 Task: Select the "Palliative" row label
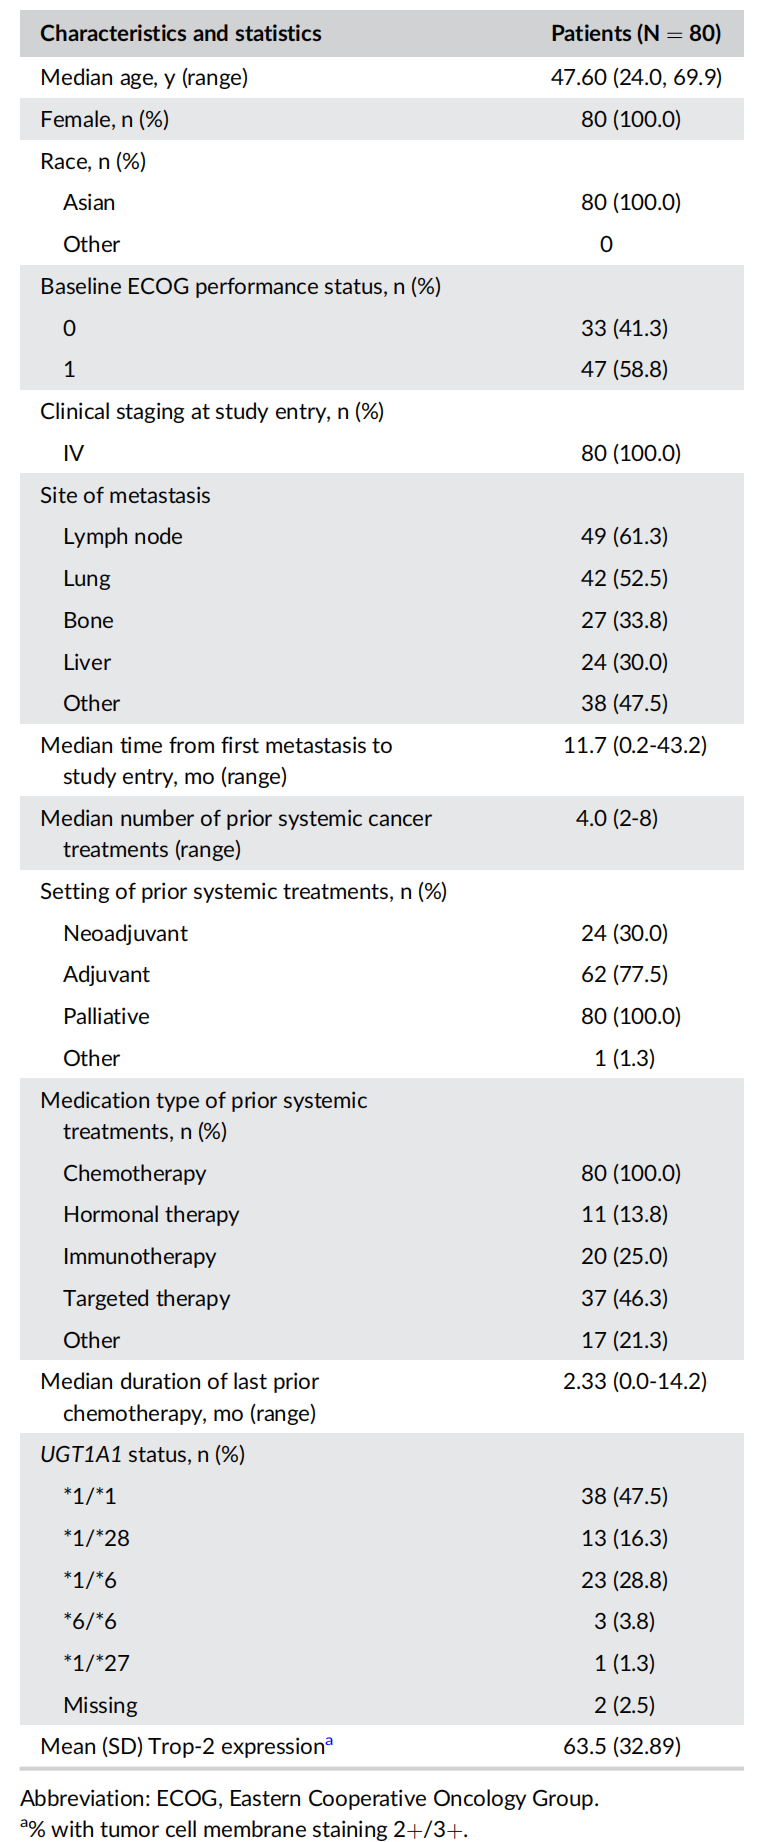[106, 1016]
